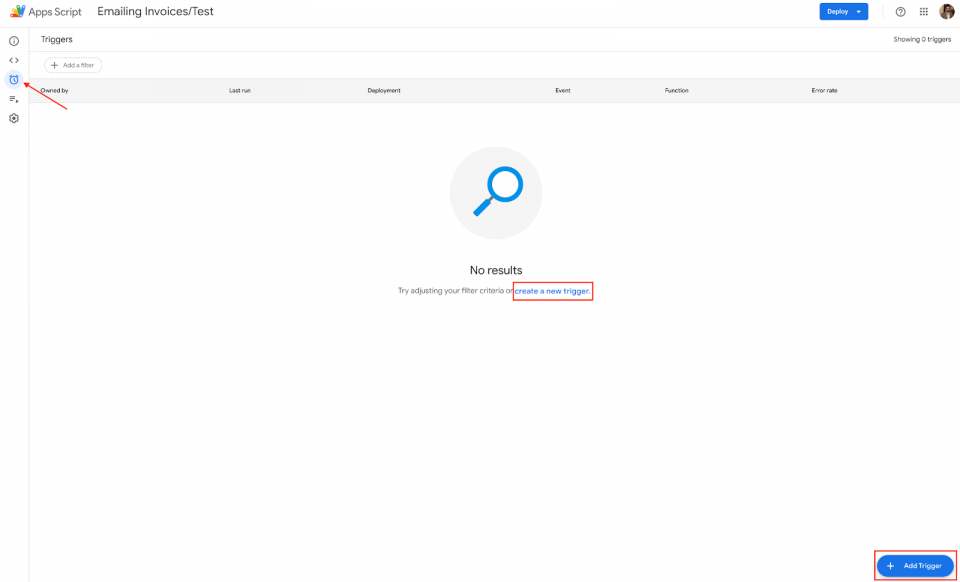
Task: Sort triggers by the Owned by column
Action: (x=52, y=90)
